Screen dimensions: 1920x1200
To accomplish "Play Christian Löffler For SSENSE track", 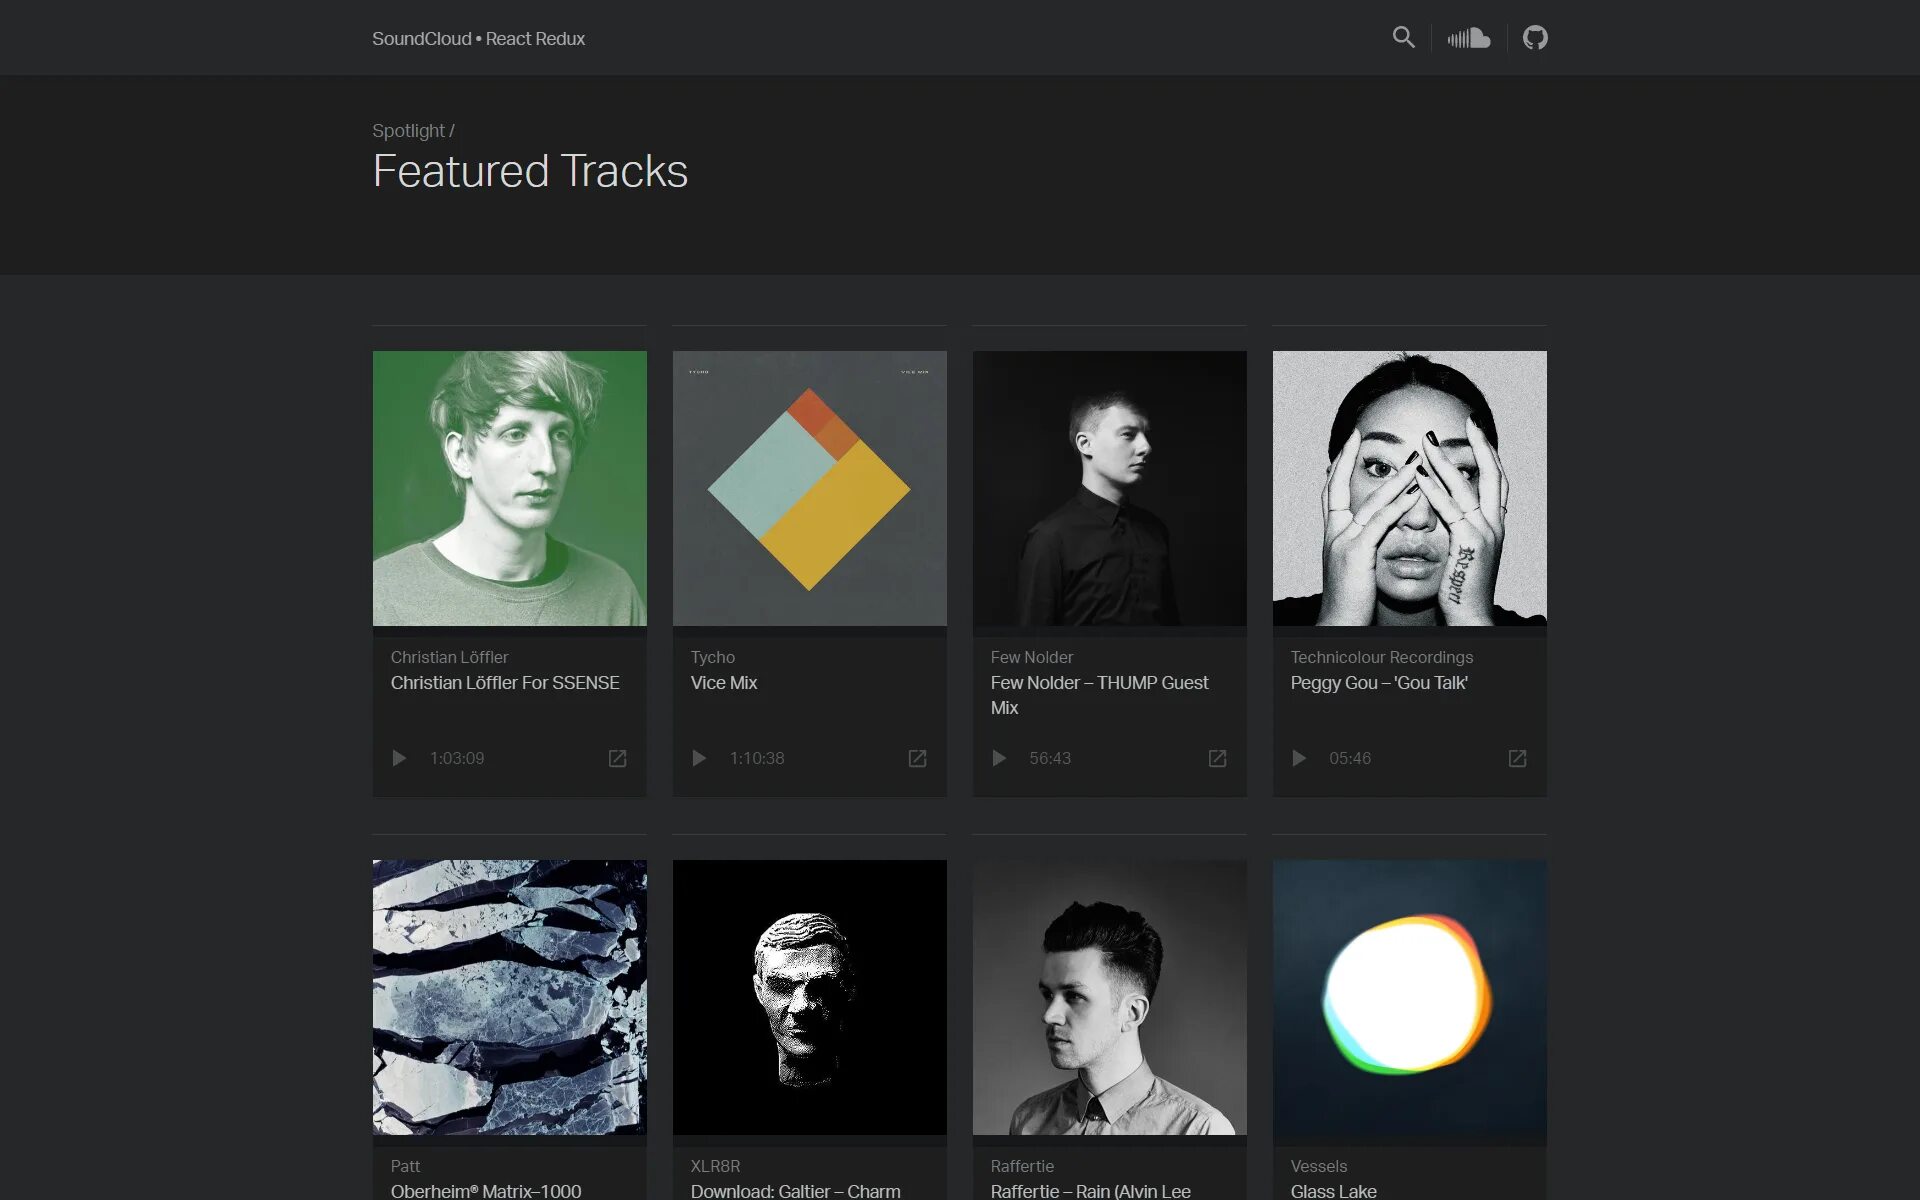I will (399, 758).
